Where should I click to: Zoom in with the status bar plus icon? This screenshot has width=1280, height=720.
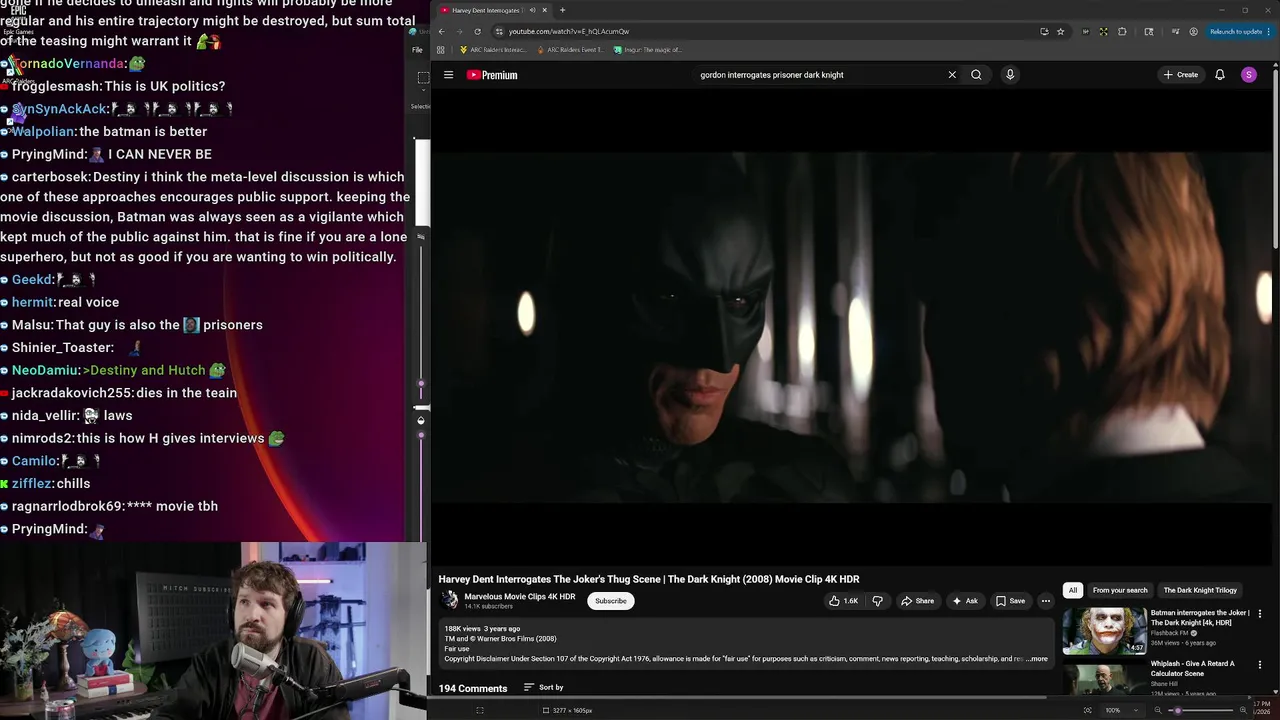1243,710
